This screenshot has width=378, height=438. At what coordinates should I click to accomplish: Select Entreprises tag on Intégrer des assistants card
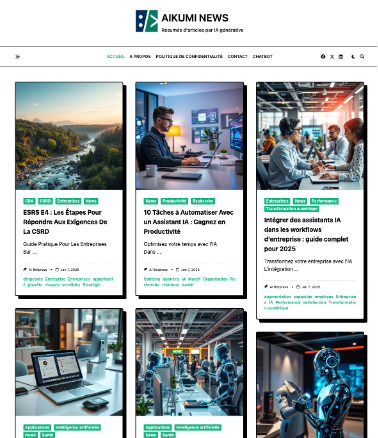[277, 201]
